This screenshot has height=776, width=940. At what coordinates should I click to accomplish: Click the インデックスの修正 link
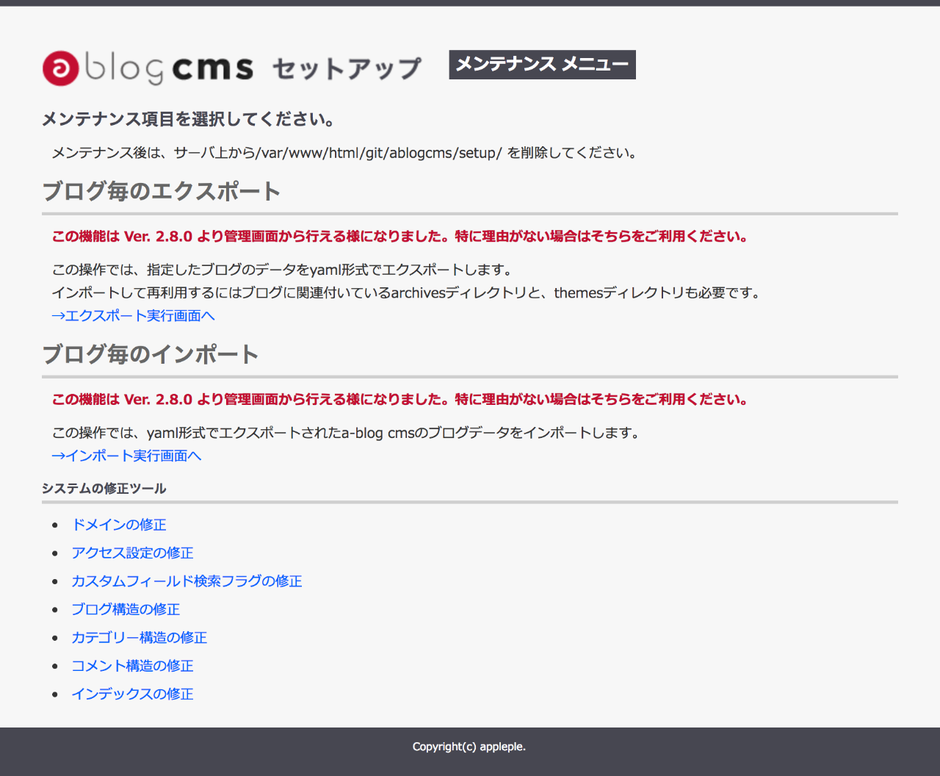point(132,693)
